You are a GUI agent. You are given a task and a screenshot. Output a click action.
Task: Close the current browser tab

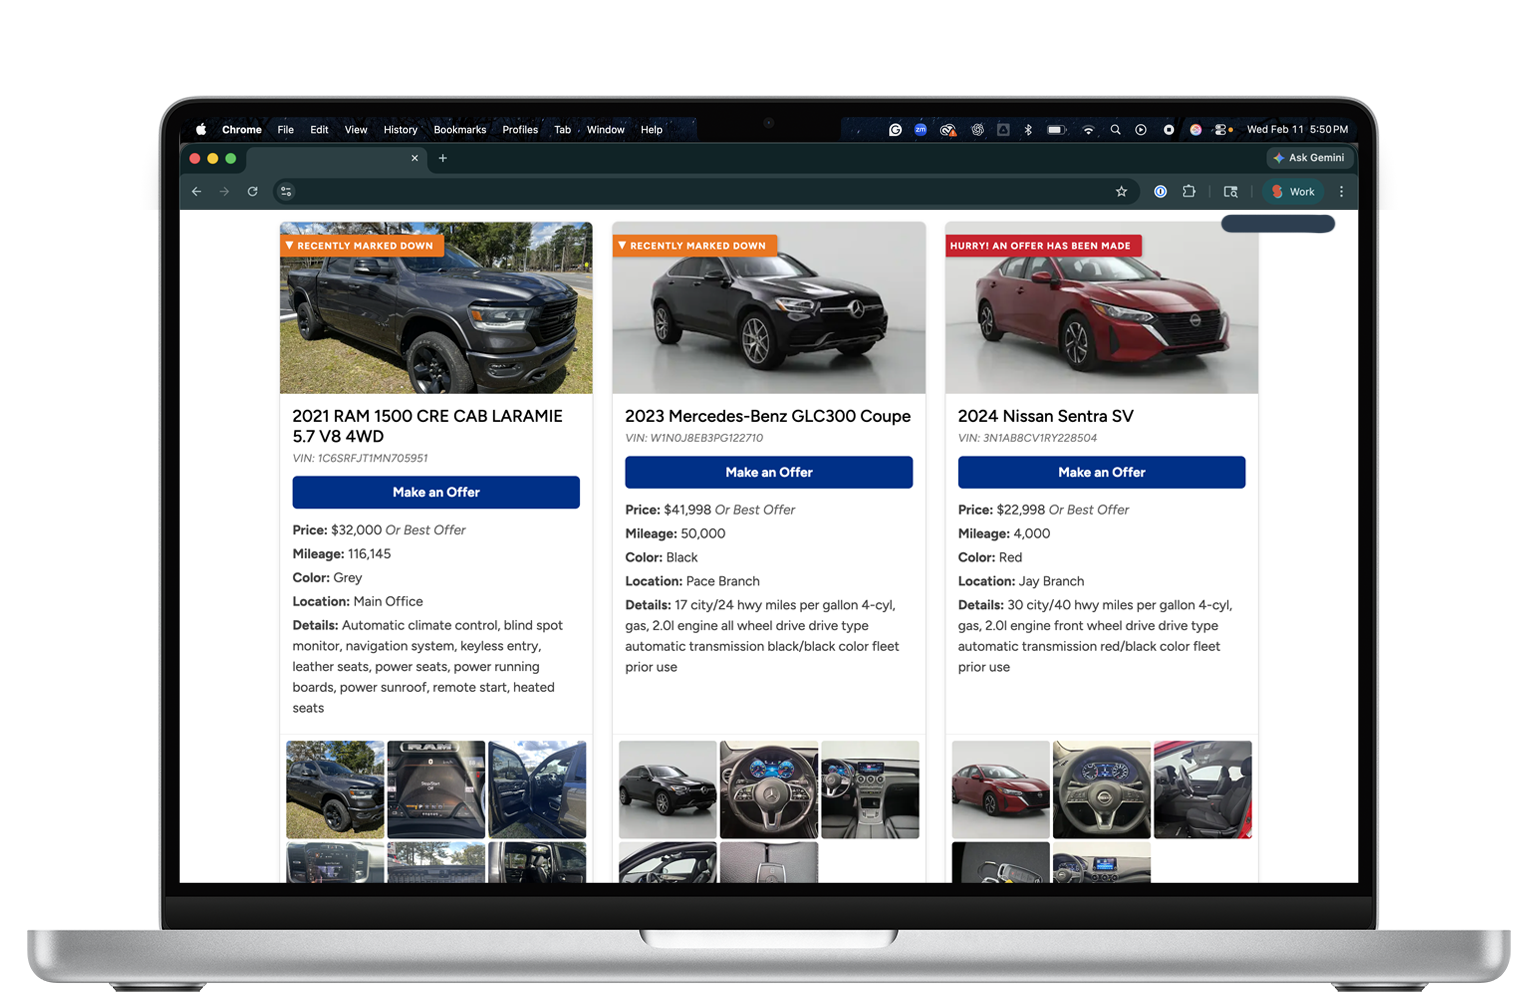(x=415, y=158)
